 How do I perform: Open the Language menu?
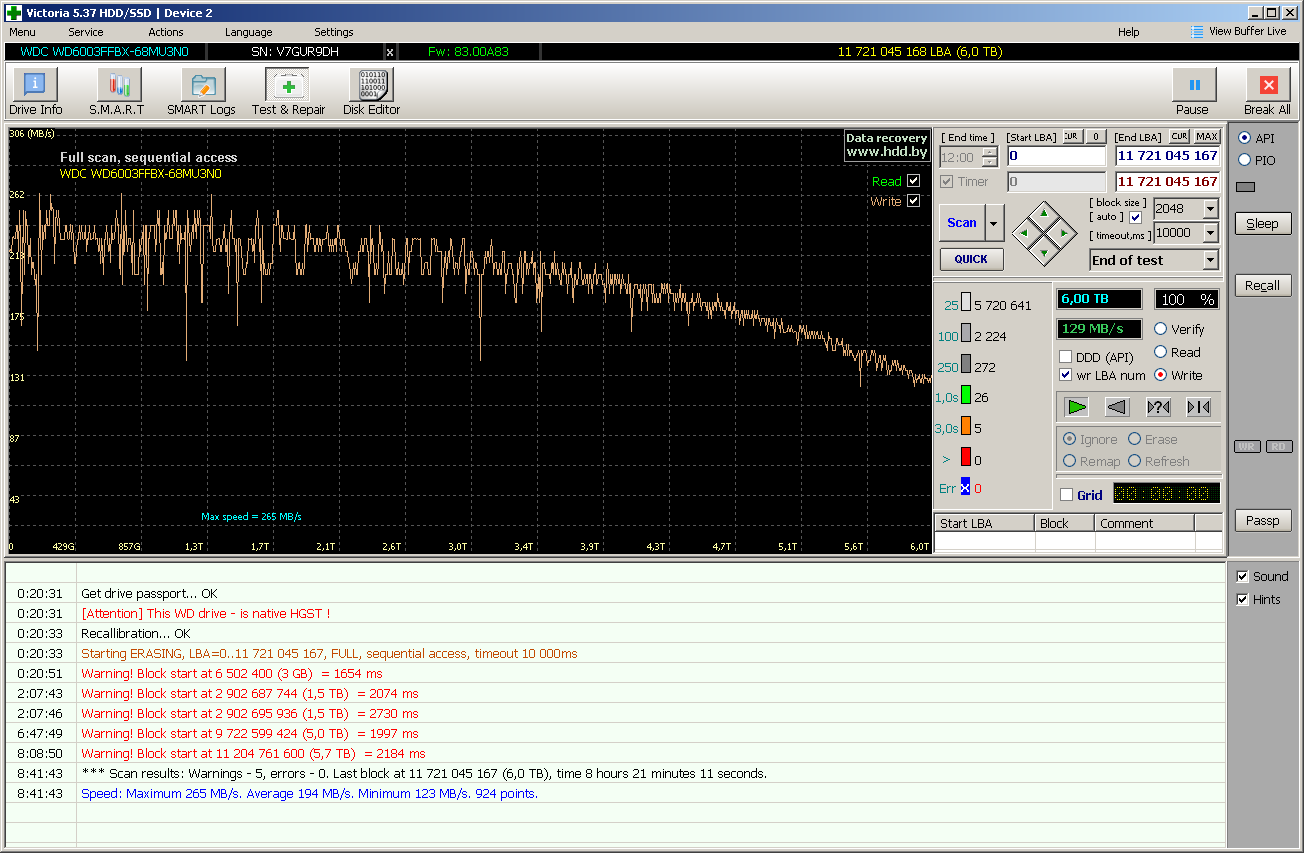[248, 32]
